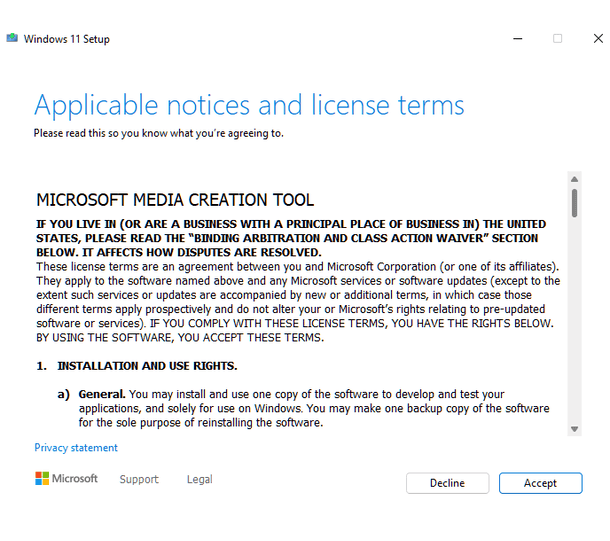Click the scrollbar down arrow
Screen dimensions: 610x541
(x=575, y=428)
